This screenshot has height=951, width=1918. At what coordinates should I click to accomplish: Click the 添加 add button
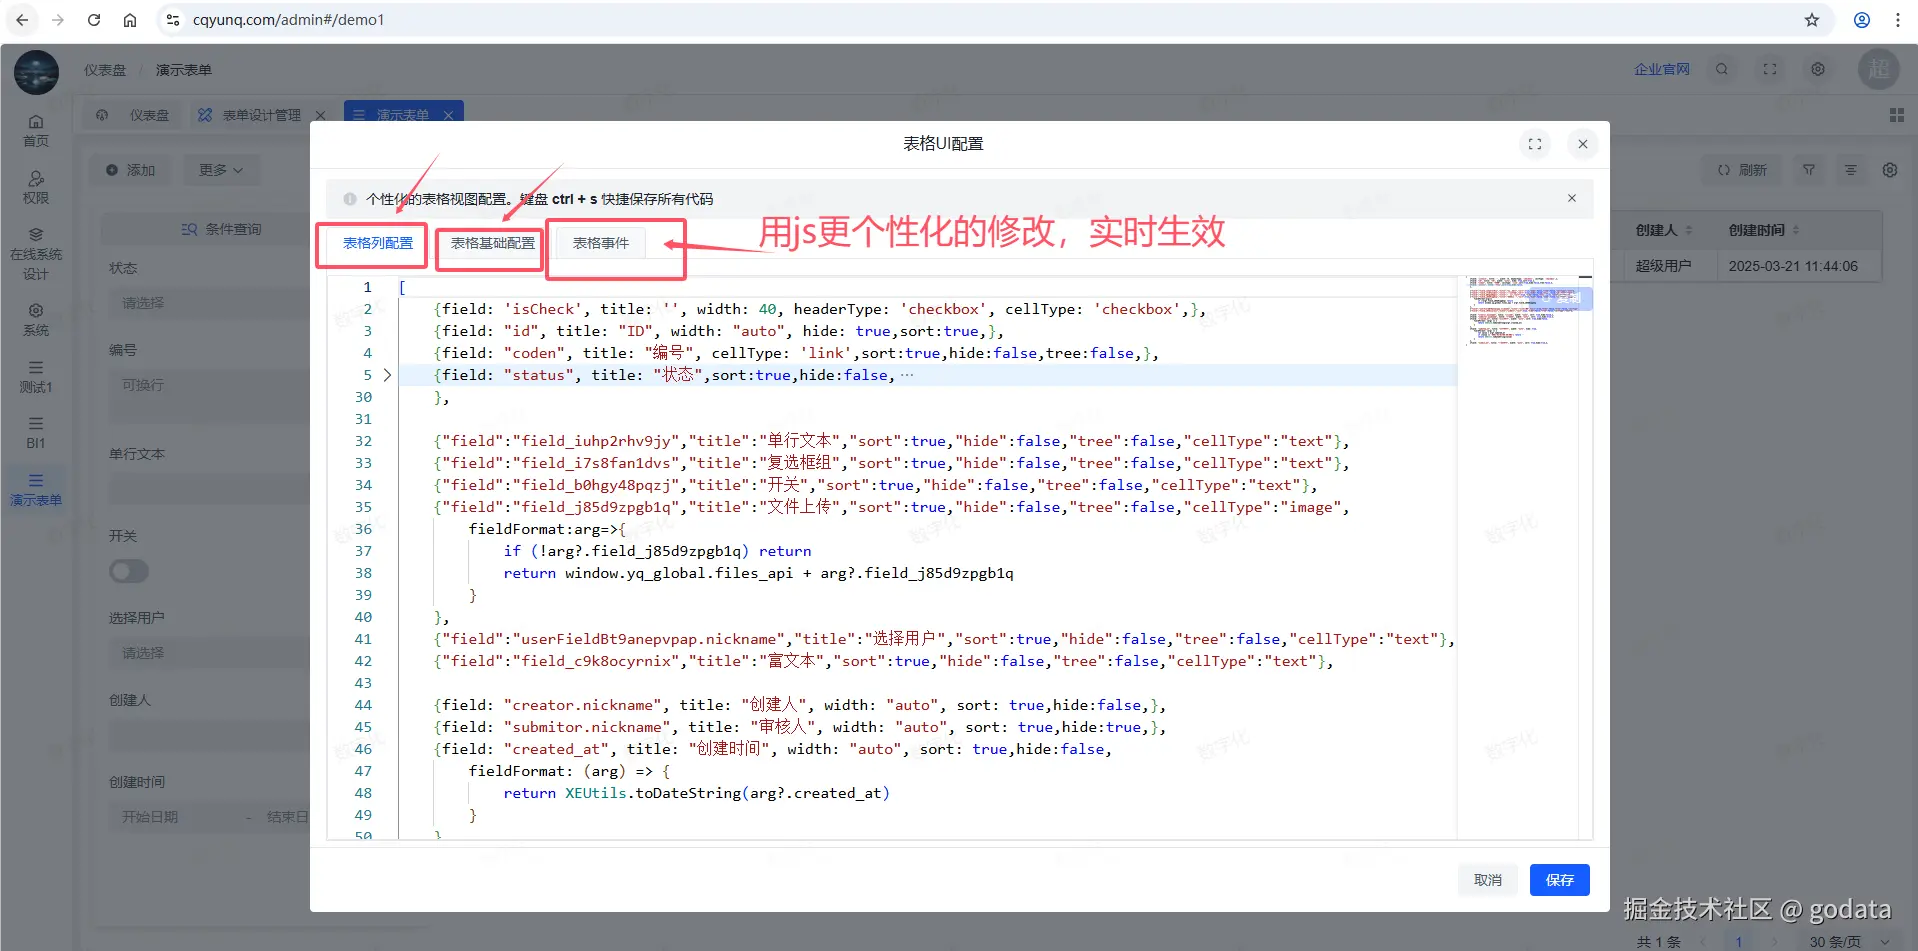(x=130, y=170)
